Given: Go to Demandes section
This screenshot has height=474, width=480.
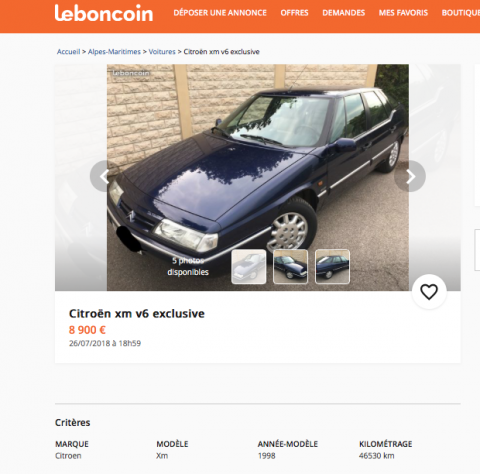Looking at the screenshot, I should [344, 13].
